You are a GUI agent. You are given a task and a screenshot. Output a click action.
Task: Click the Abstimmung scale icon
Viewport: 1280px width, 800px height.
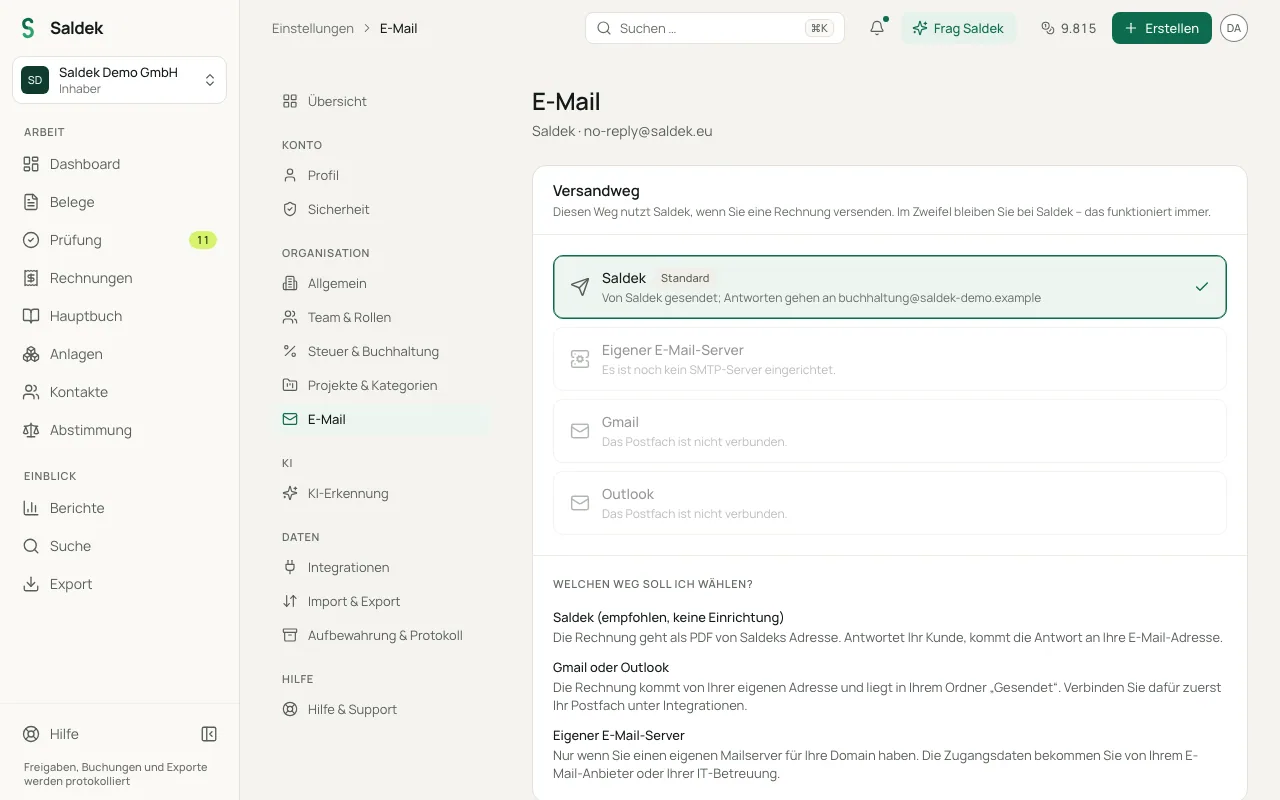(x=31, y=430)
